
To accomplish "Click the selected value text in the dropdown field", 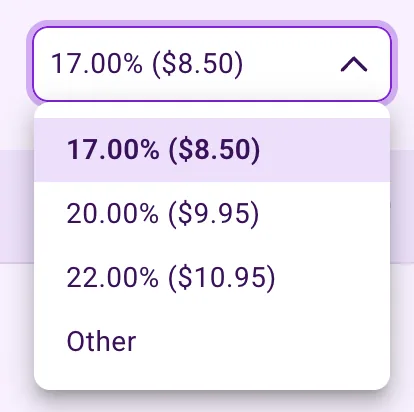I will [147, 64].
